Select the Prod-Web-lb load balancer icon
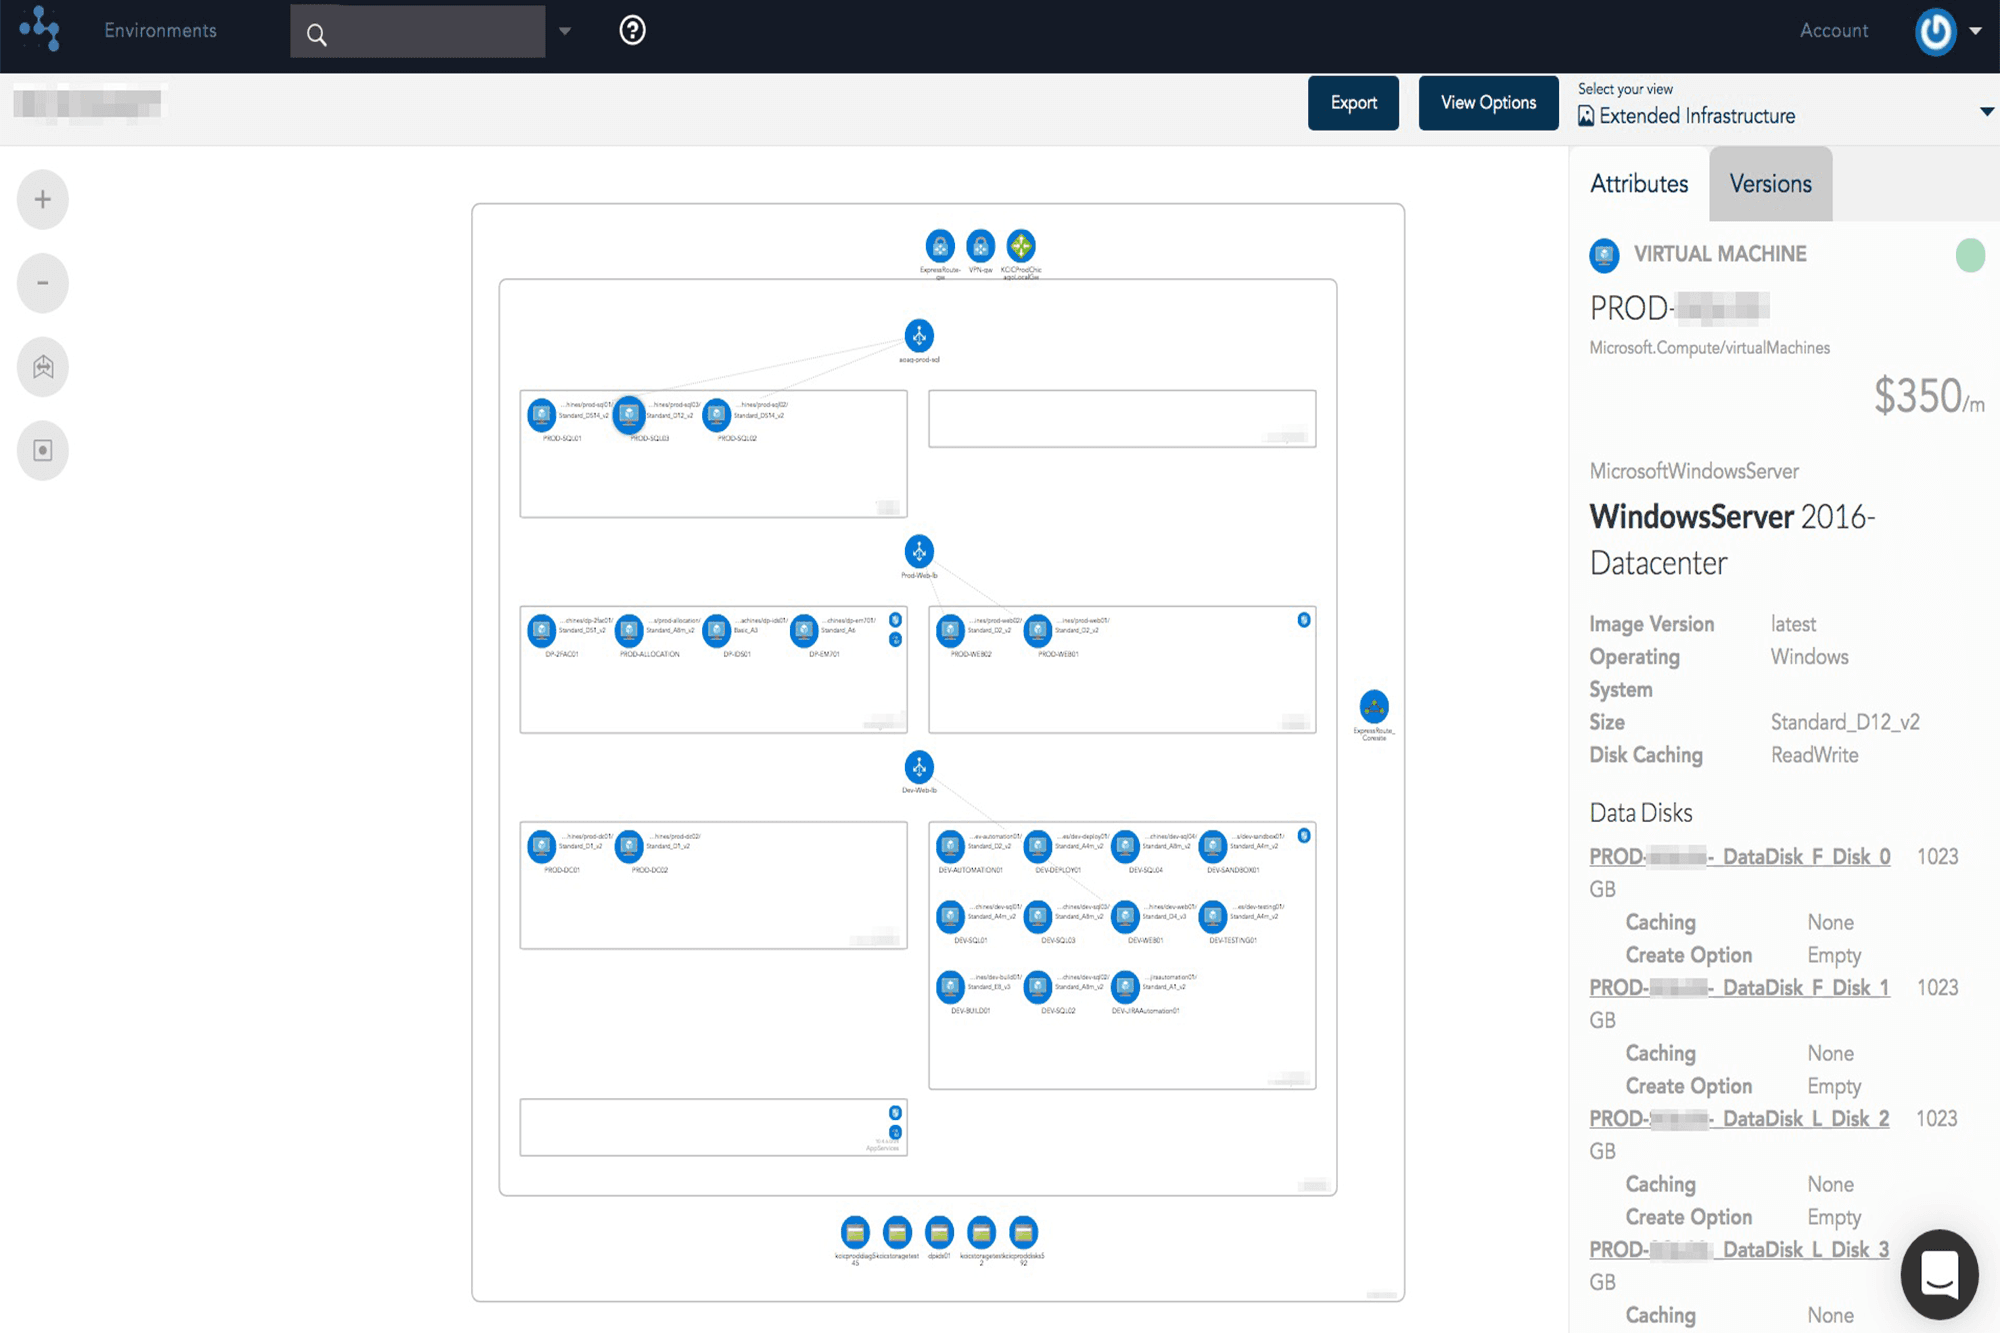This screenshot has width=2000, height=1333. 919,550
